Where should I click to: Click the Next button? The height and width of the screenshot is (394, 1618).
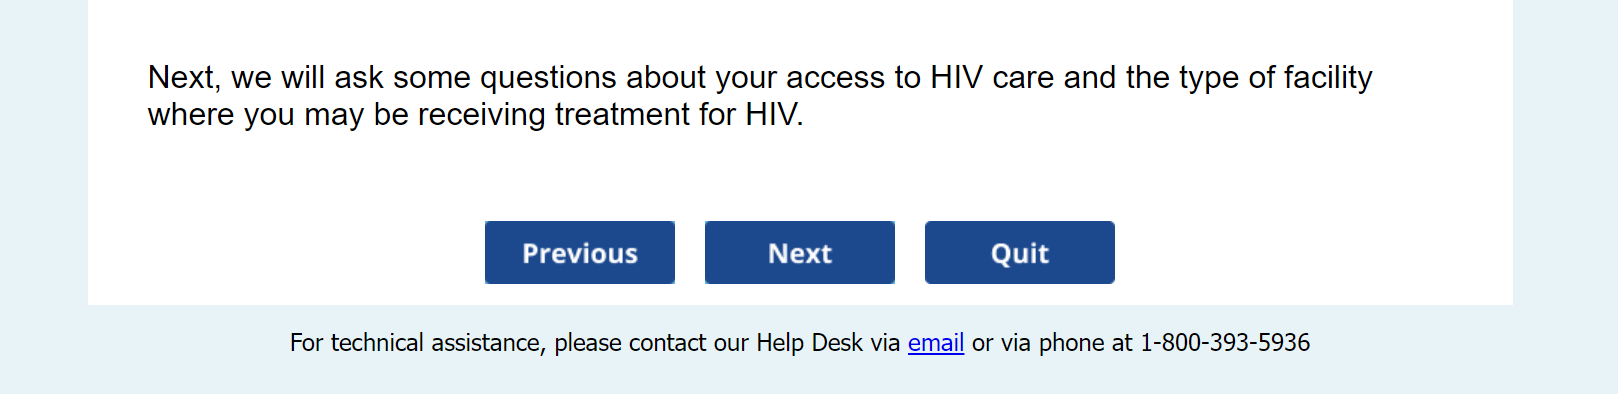coord(800,253)
